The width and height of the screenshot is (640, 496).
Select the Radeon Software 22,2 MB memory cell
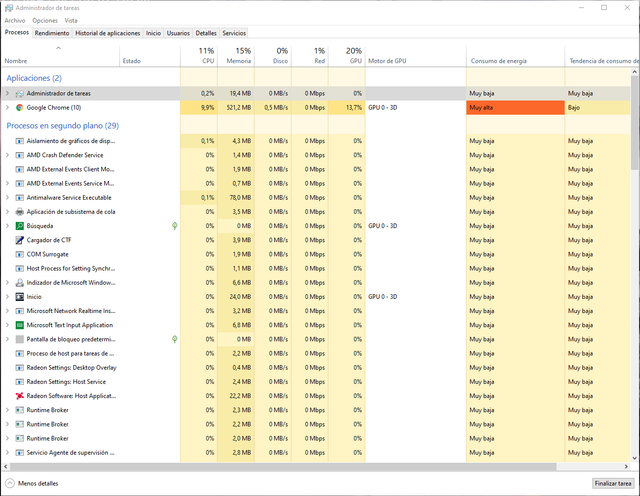(236, 396)
